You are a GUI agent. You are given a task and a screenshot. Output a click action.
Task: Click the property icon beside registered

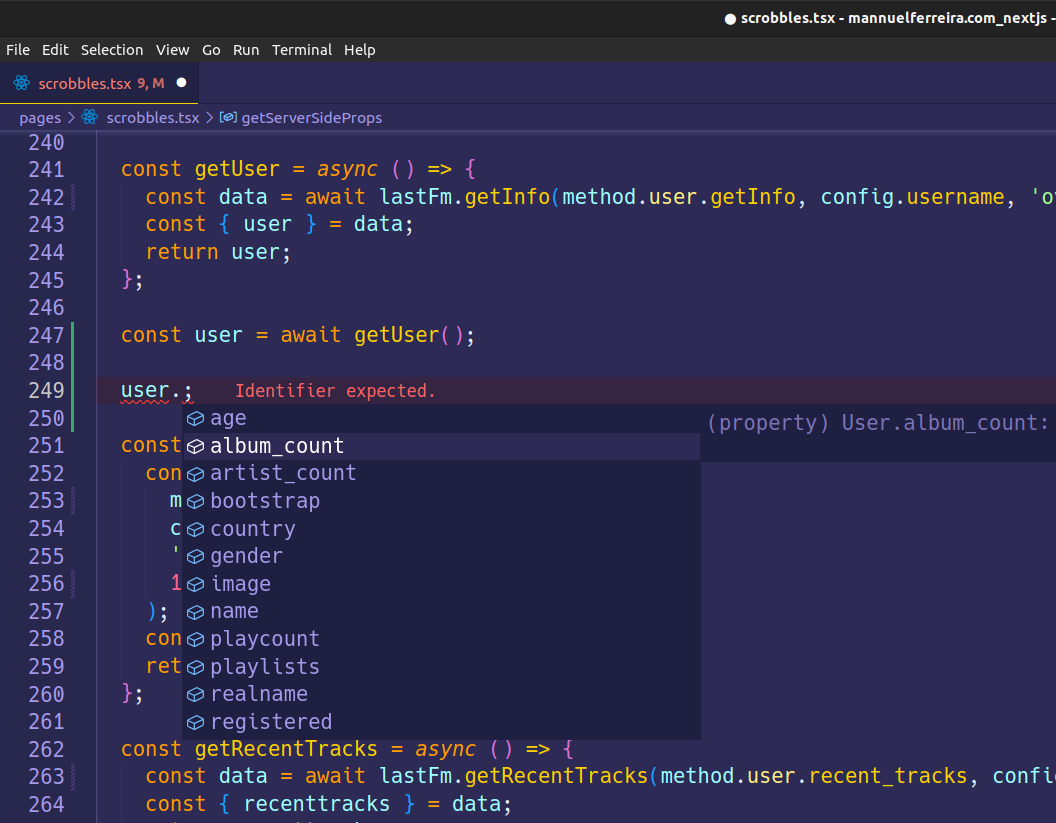pyautogui.click(x=195, y=723)
